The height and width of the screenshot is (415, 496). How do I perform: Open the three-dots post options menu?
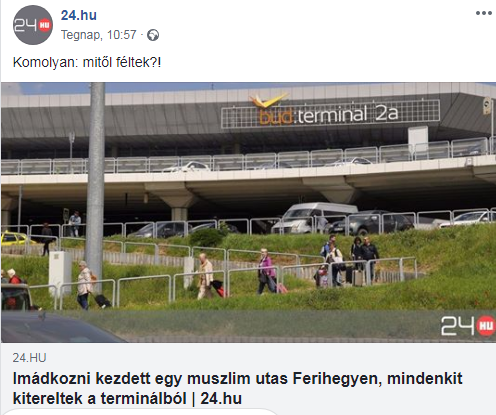click(484, 13)
